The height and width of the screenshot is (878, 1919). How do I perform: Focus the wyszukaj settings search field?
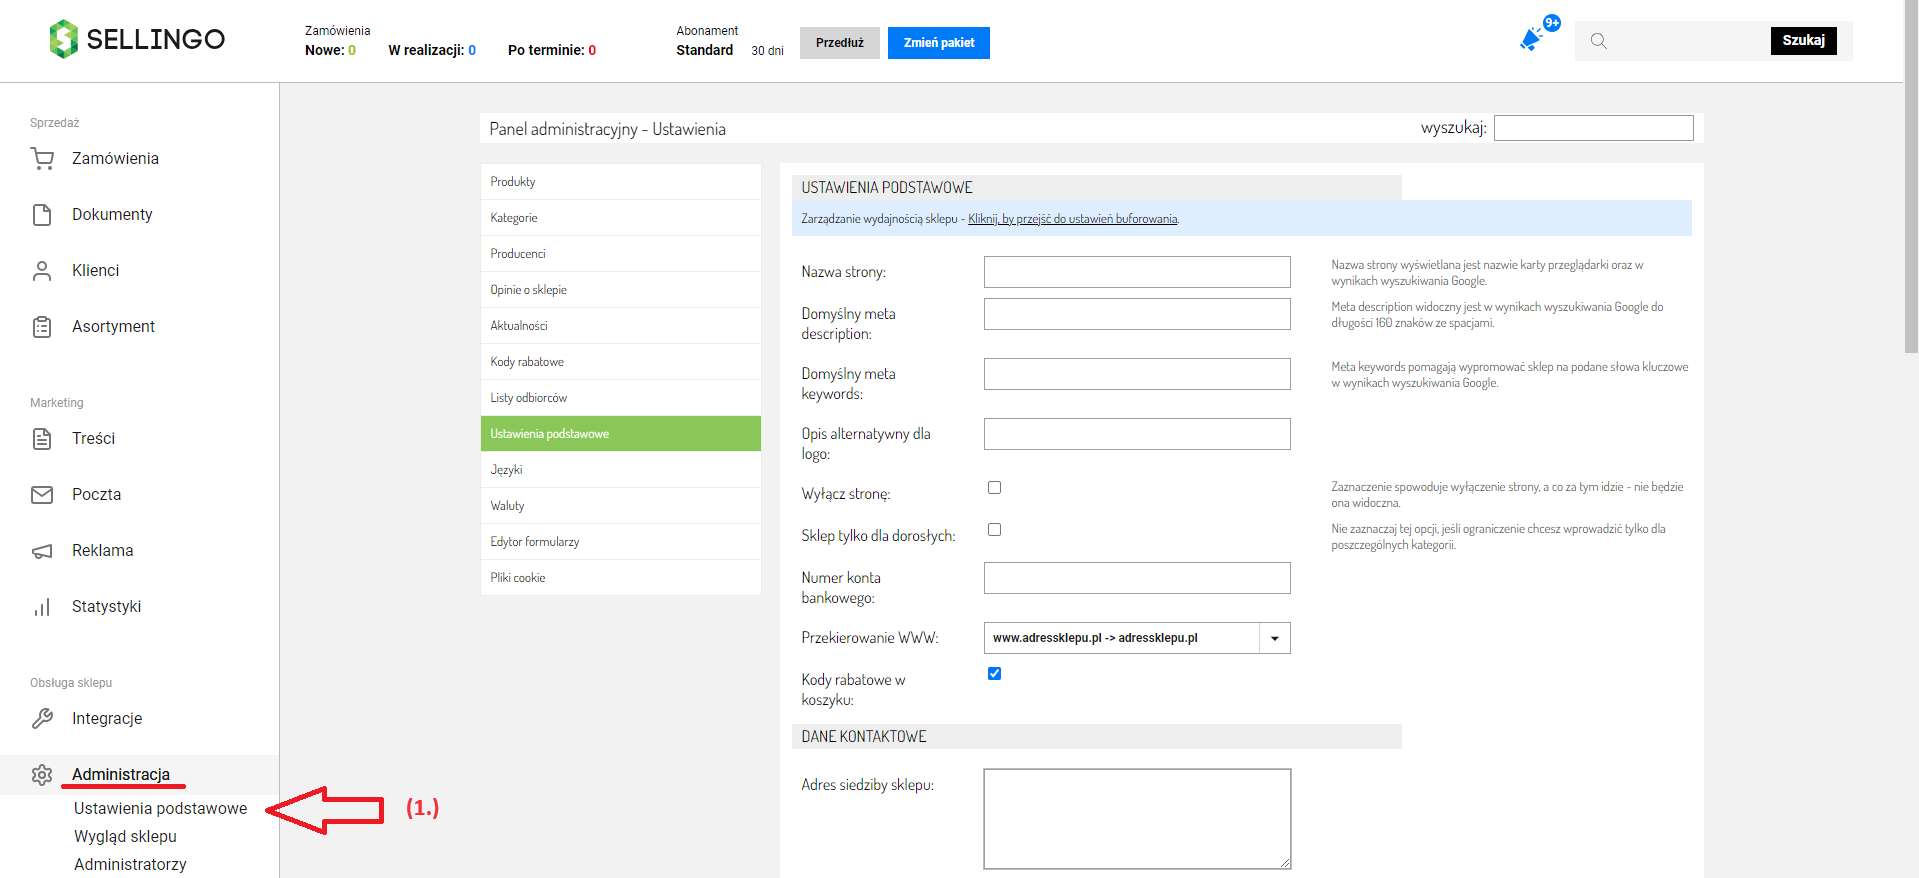1594,128
